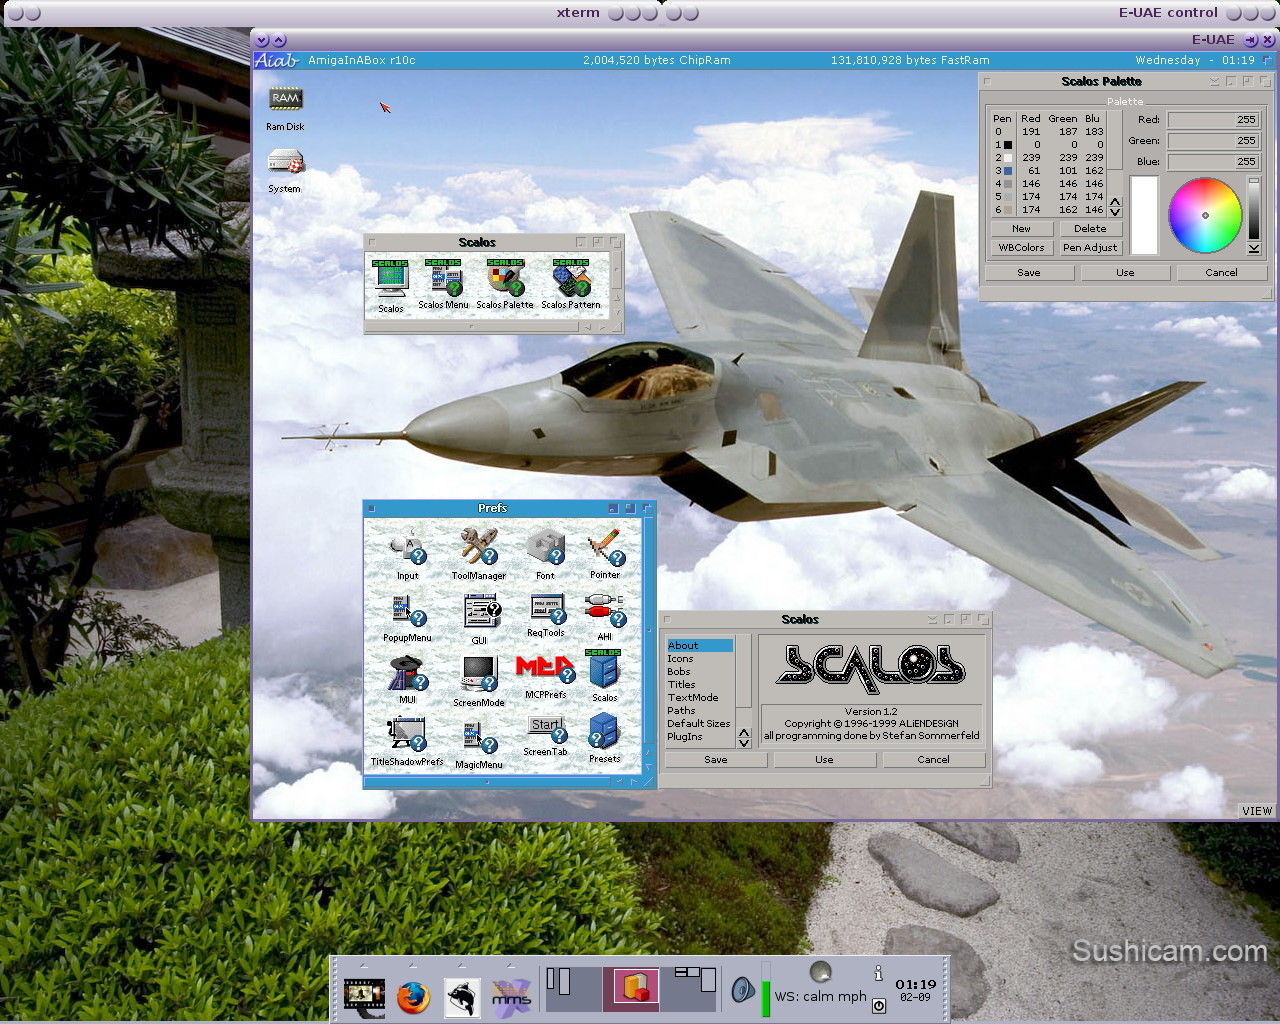Open the Scalos prefs icon in the small Scalos drawer window

391,280
